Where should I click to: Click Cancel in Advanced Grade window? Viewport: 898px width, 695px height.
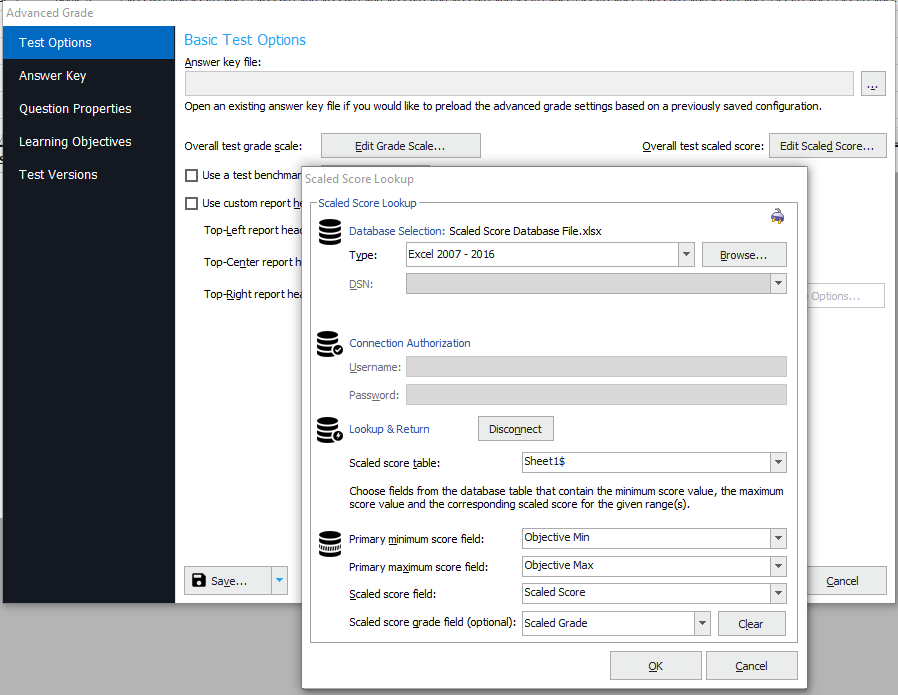[x=845, y=581]
